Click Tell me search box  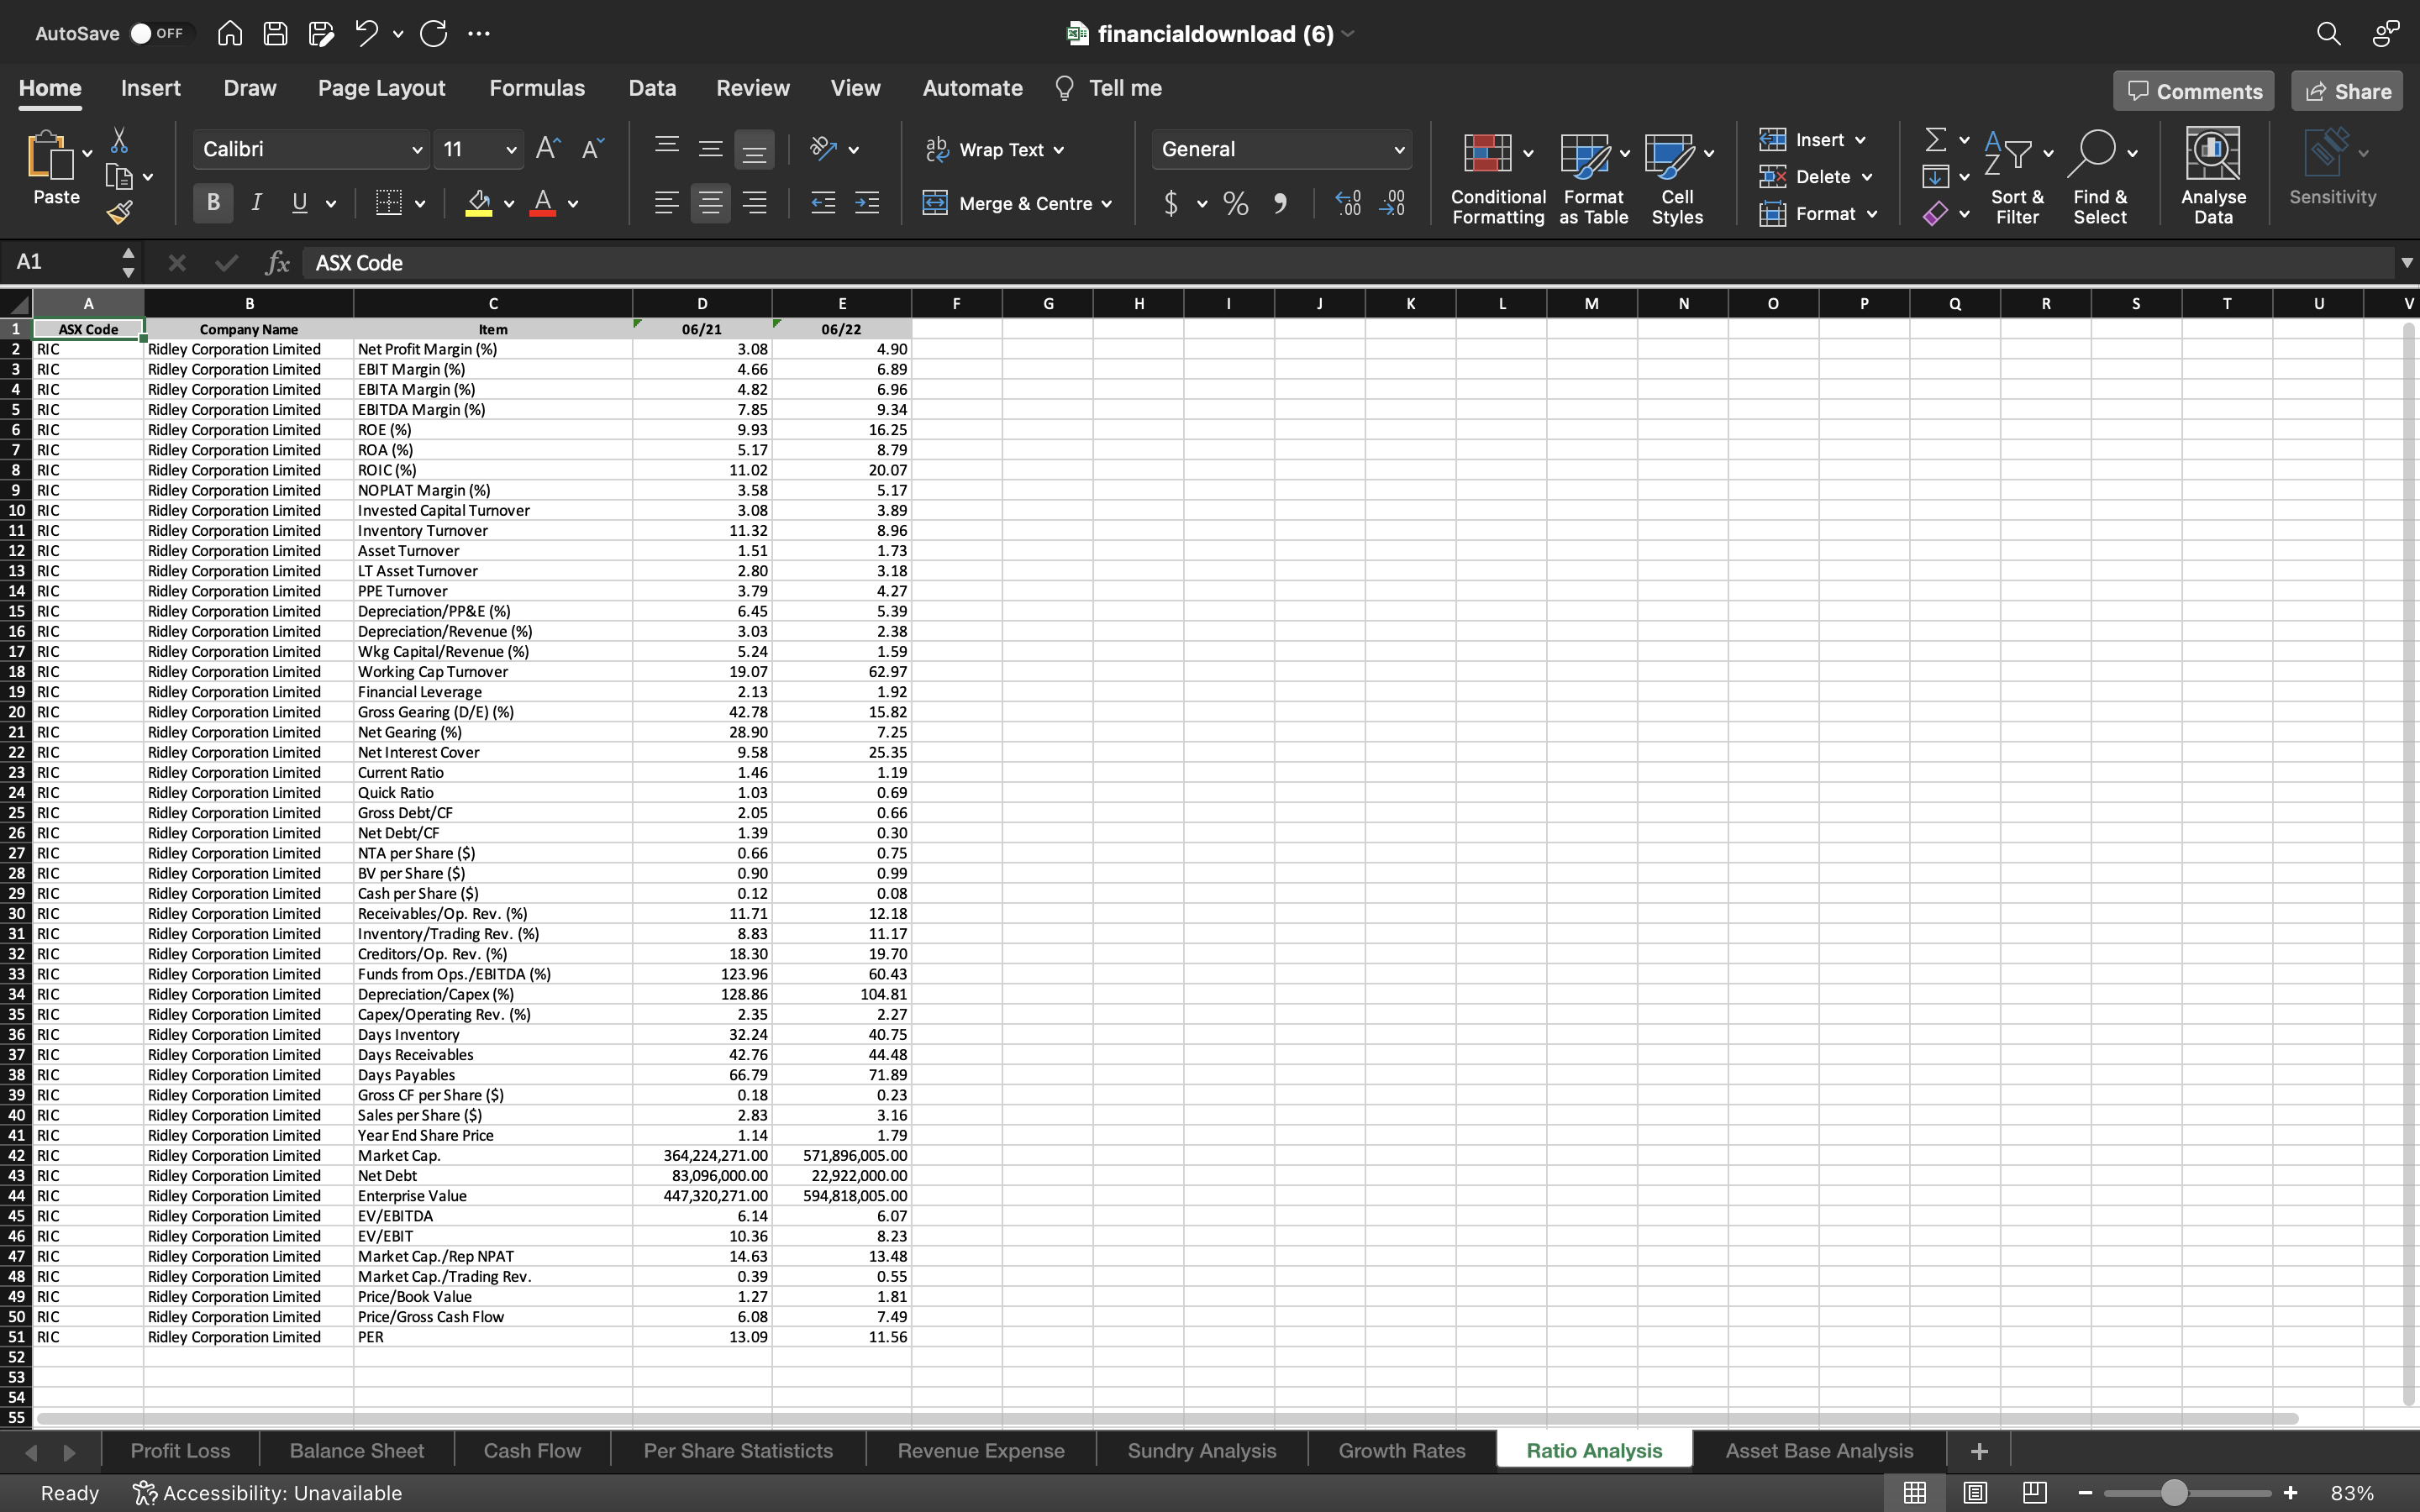click(1108, 88)
